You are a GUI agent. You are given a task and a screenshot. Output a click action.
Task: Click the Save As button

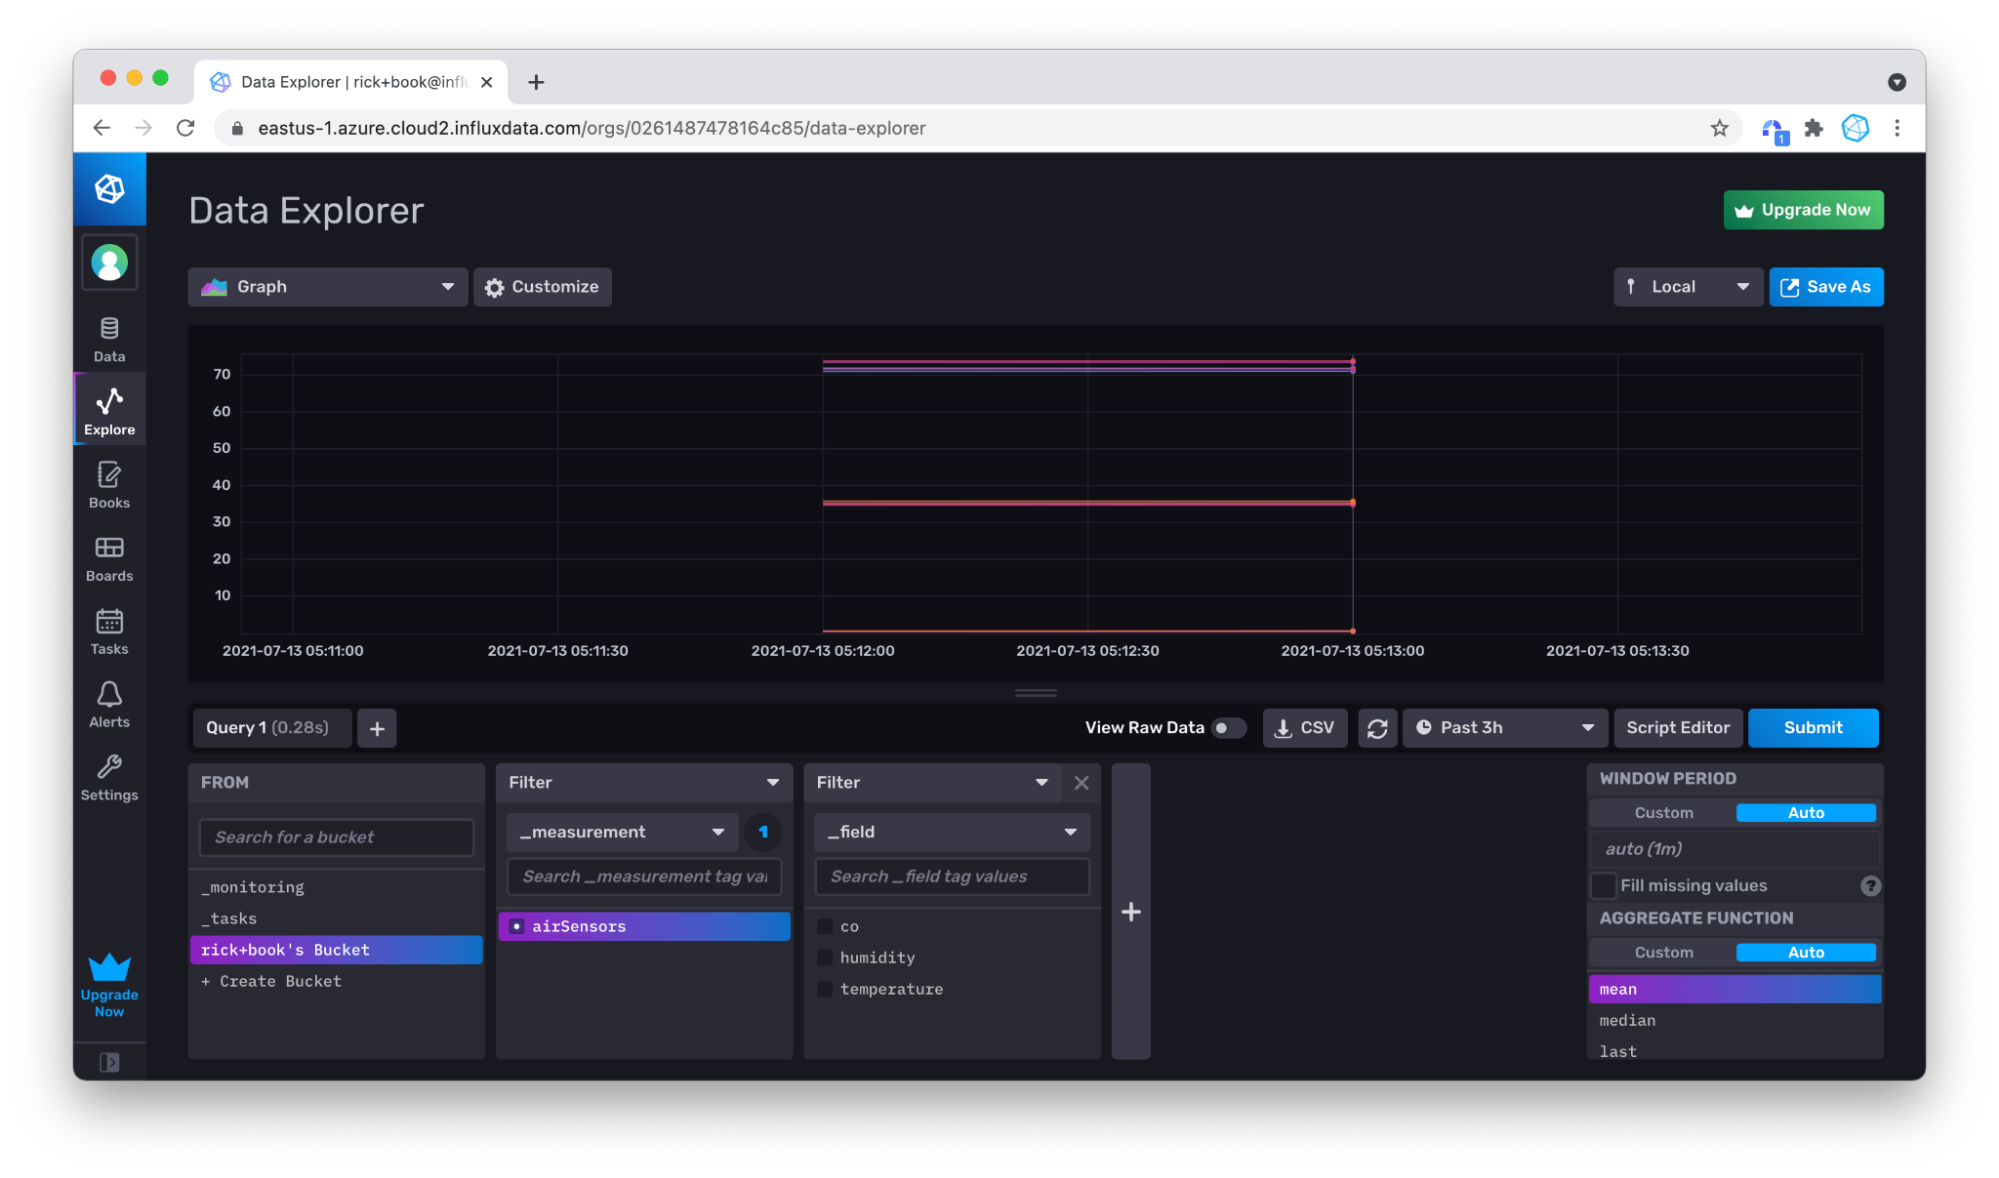[x=1826, y=287]
